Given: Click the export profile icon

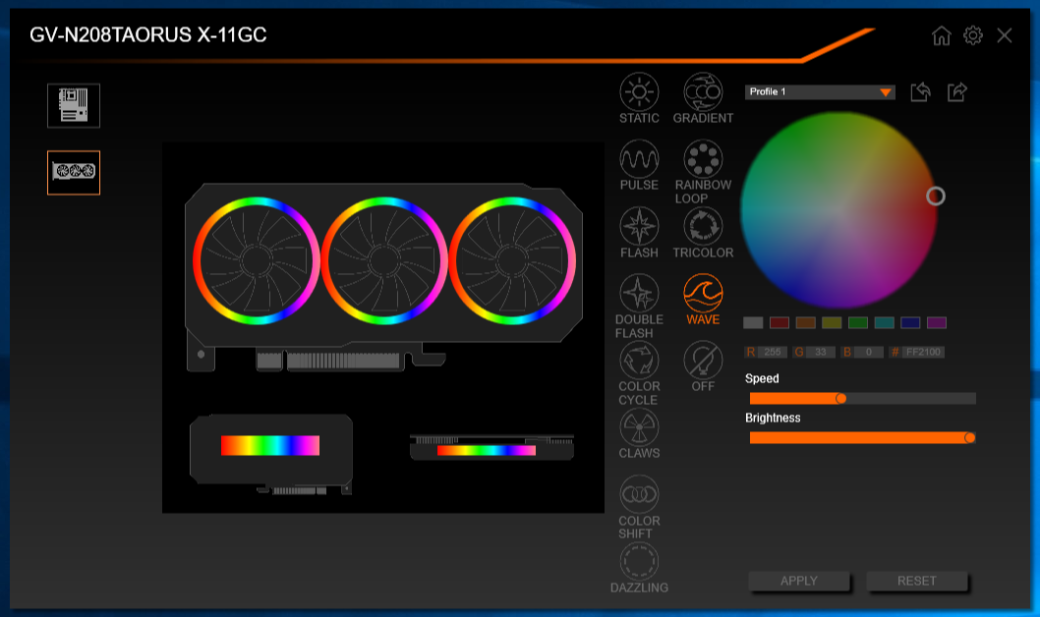Looking at the screenshot, I should 957,92.
